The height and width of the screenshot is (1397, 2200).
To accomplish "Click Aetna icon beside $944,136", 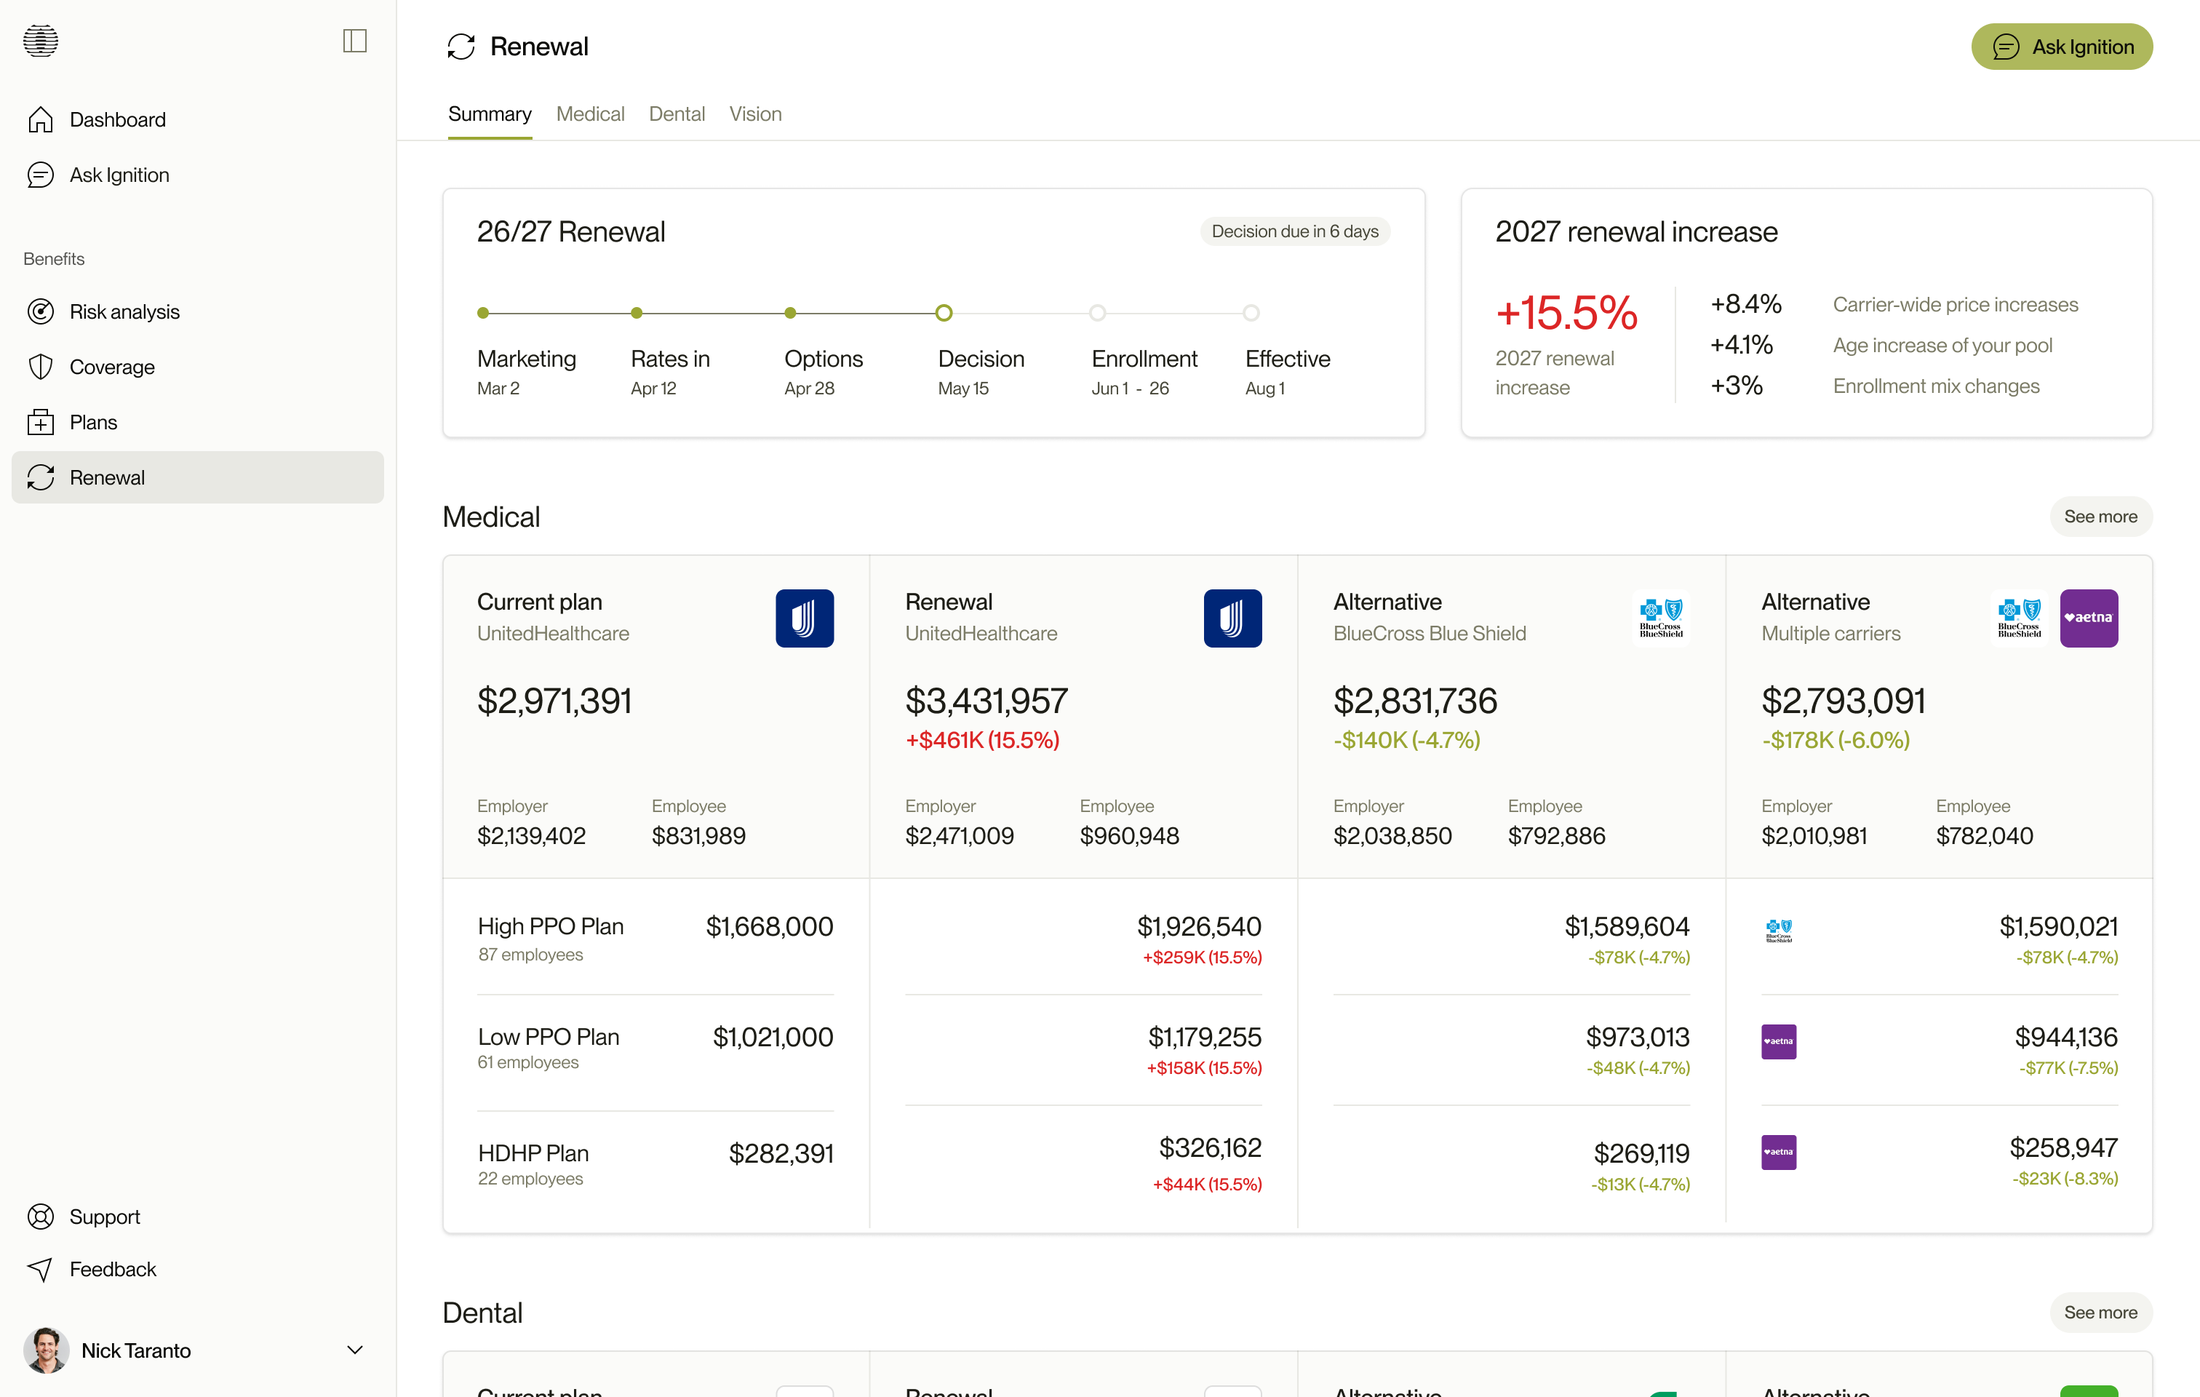I will tap(1779, 1042).
